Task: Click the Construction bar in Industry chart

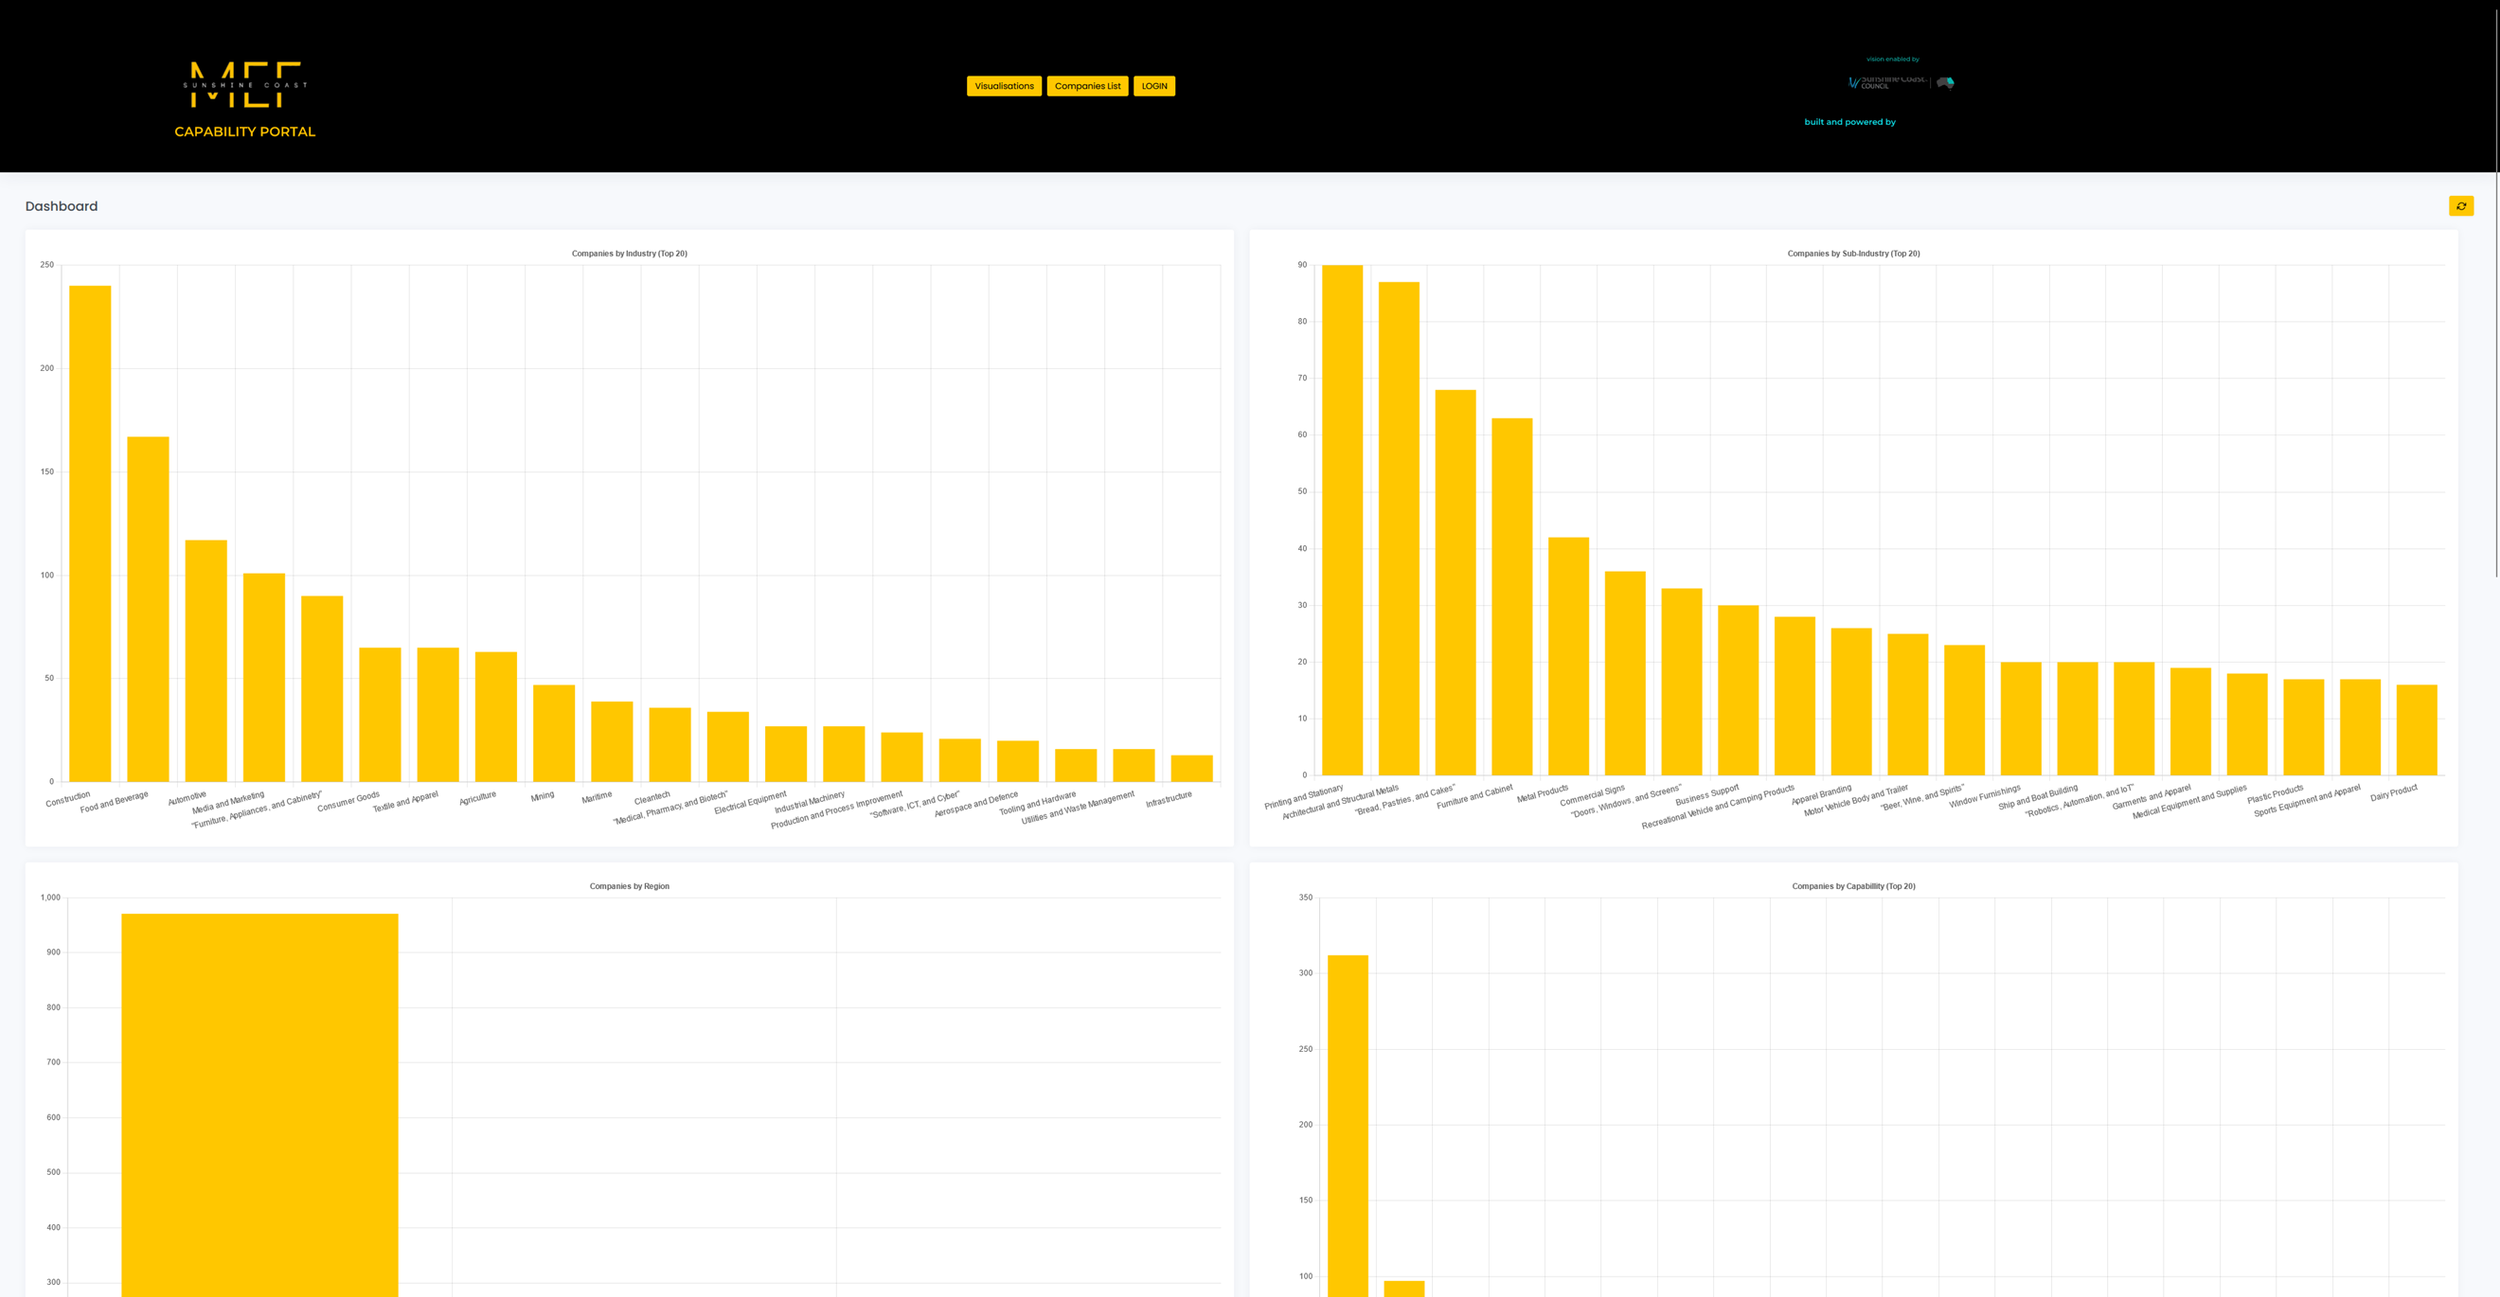Action: pyautogui.click(x=90, y=533)
